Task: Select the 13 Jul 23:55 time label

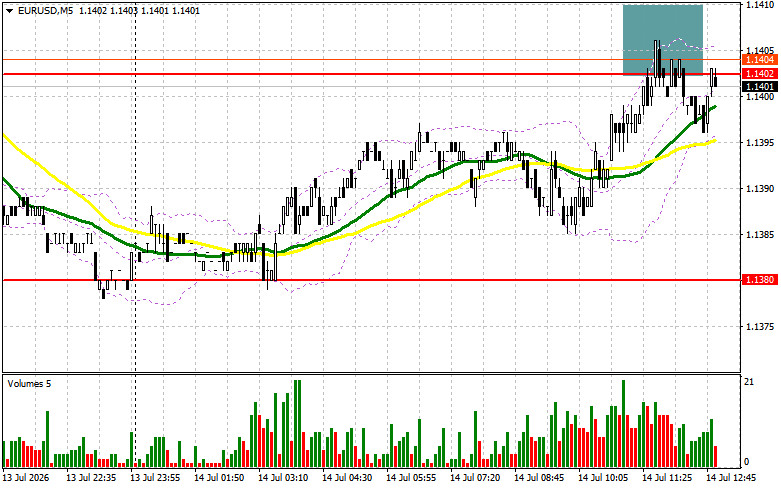Action: click(155, 478)
